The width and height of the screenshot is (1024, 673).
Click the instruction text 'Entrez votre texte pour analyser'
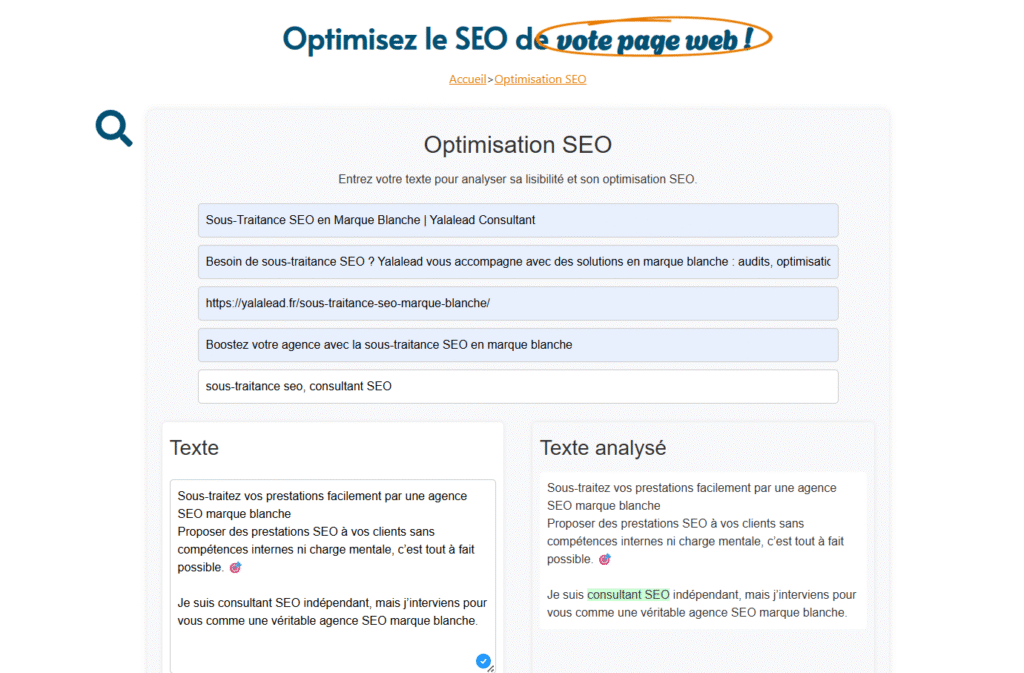pyautogui.click(x=517, y=178)
